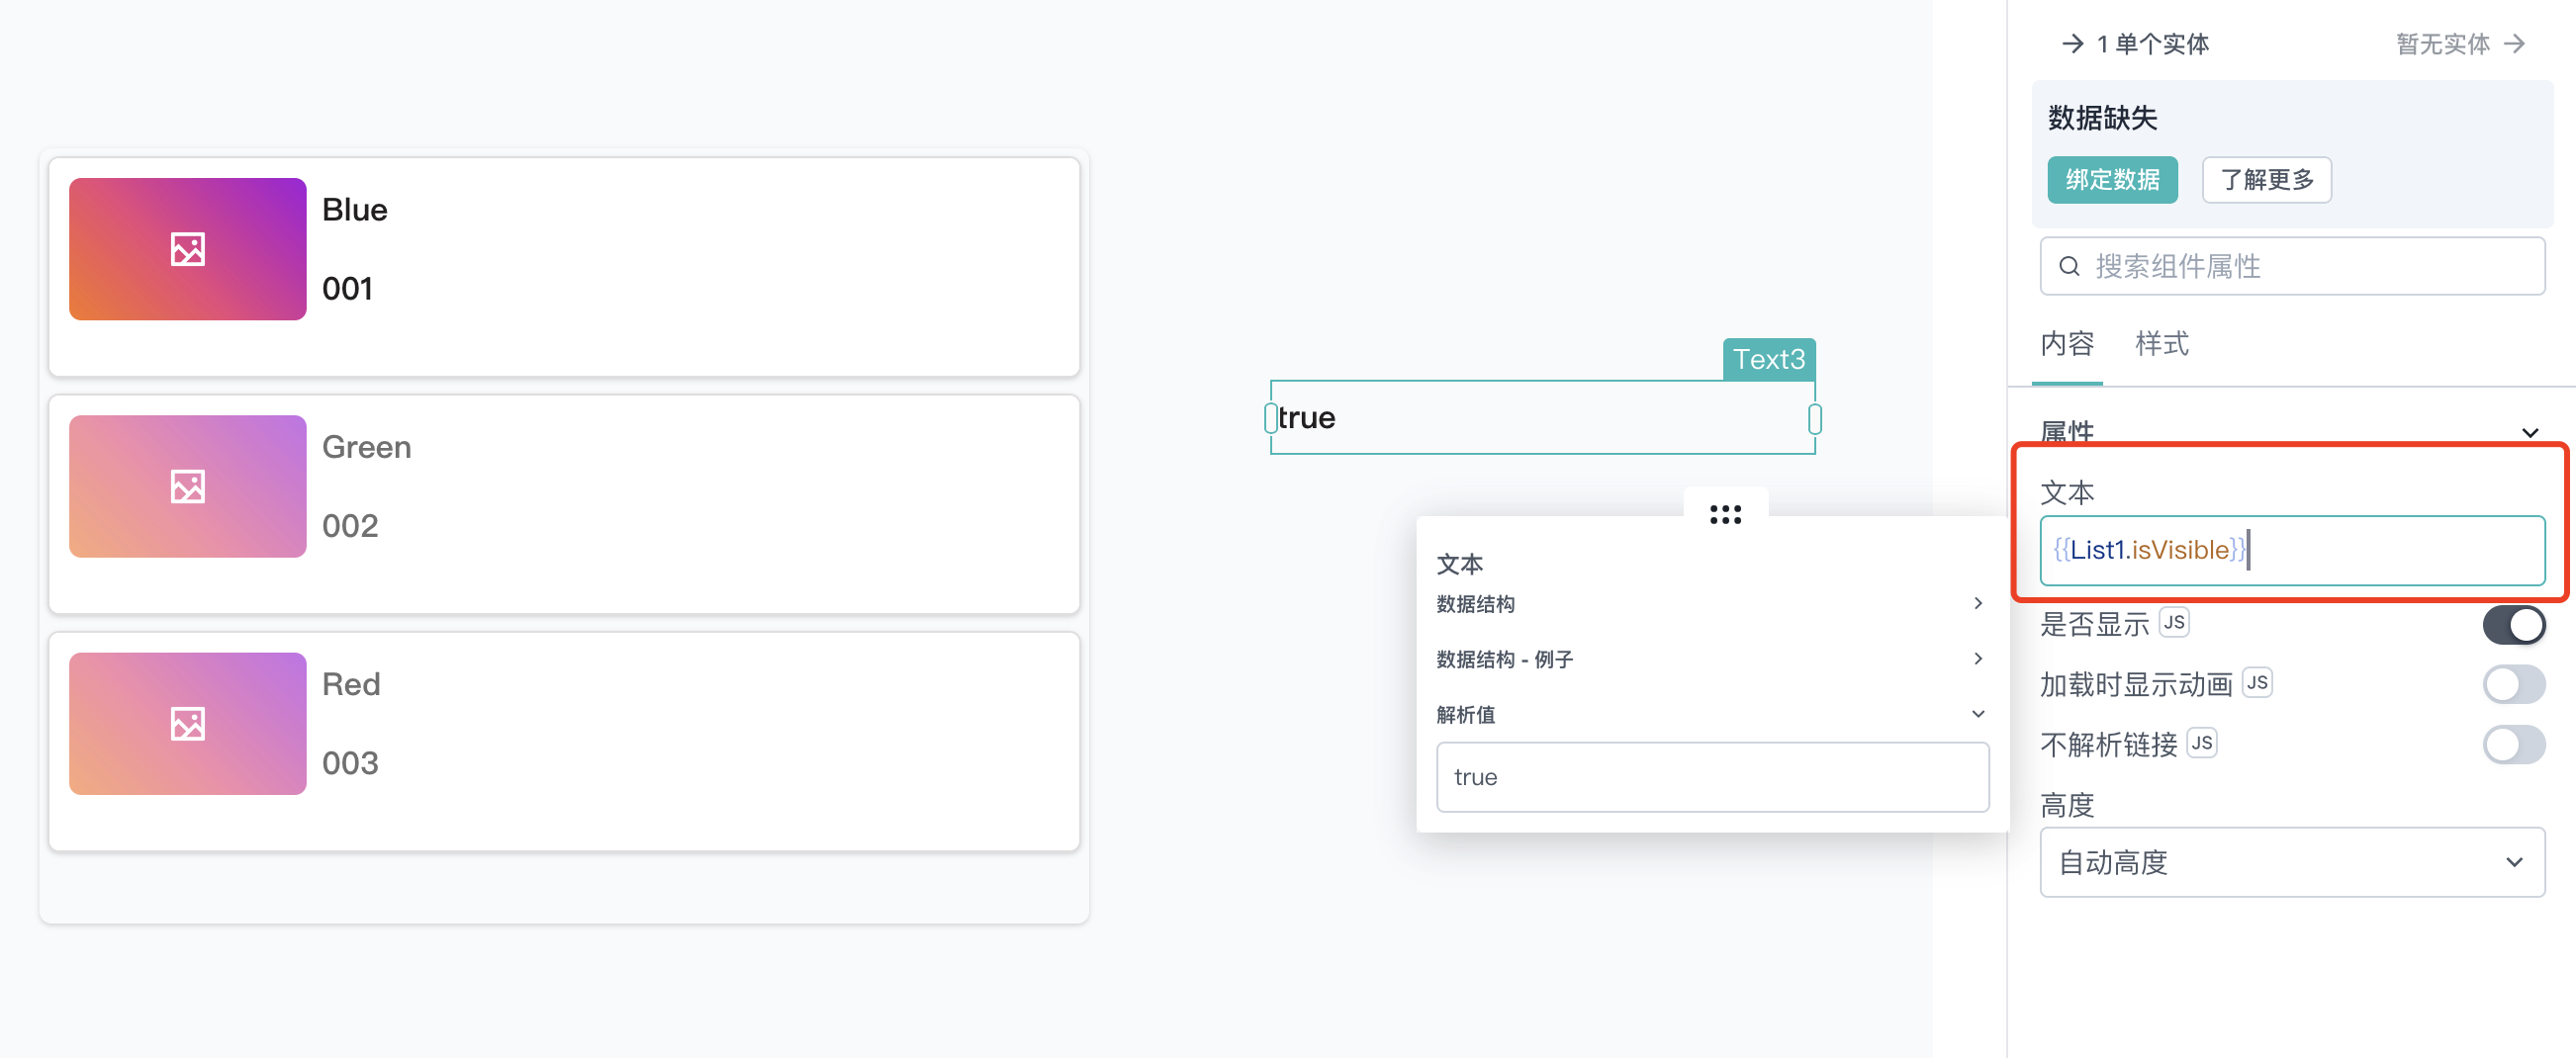Click the 了解更多 button
The height and width of the screenshot is (1058, 2576).
(x=2266, y=180)
